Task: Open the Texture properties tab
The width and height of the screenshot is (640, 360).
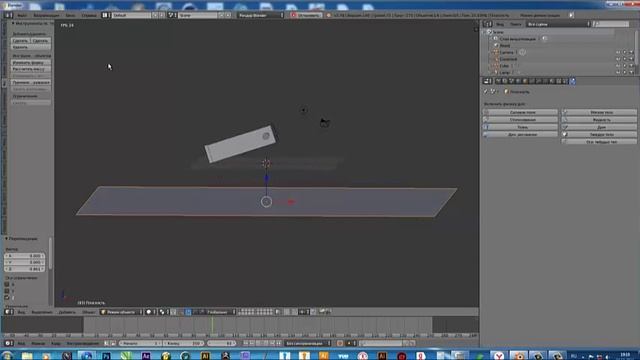Action: (558, 81)
